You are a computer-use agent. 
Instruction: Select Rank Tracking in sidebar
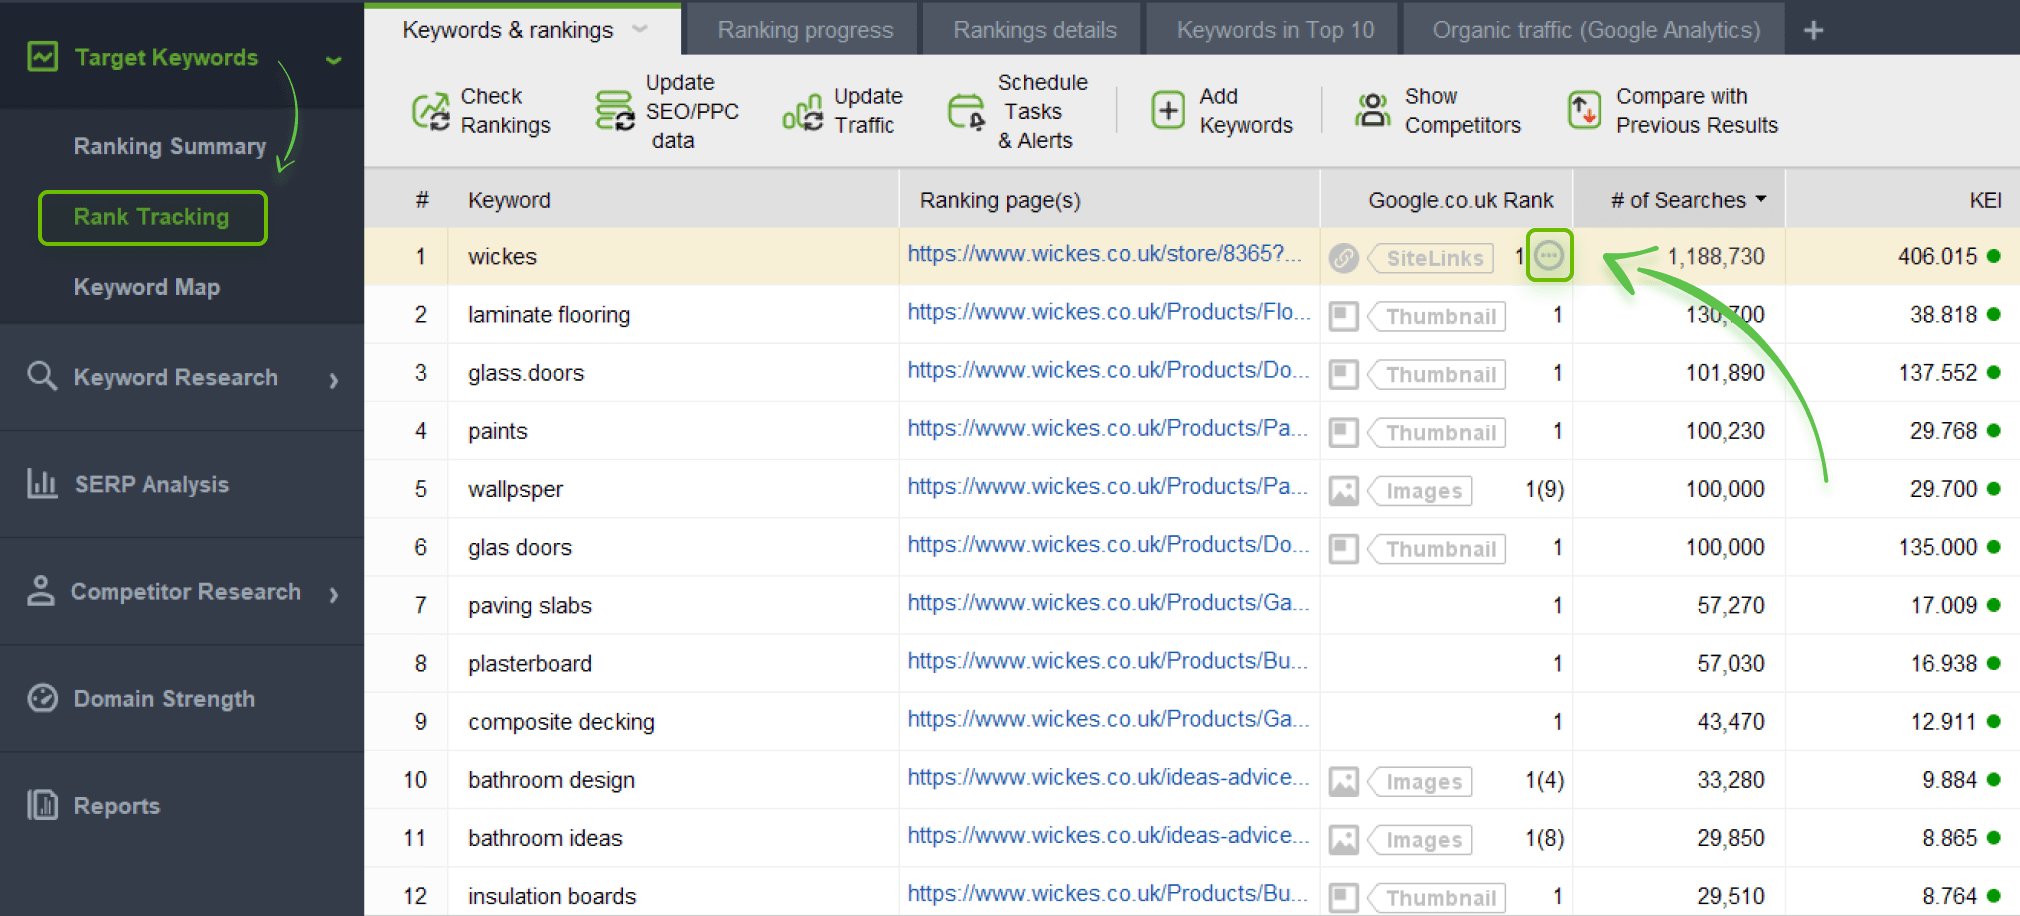[x=152, y=217]
